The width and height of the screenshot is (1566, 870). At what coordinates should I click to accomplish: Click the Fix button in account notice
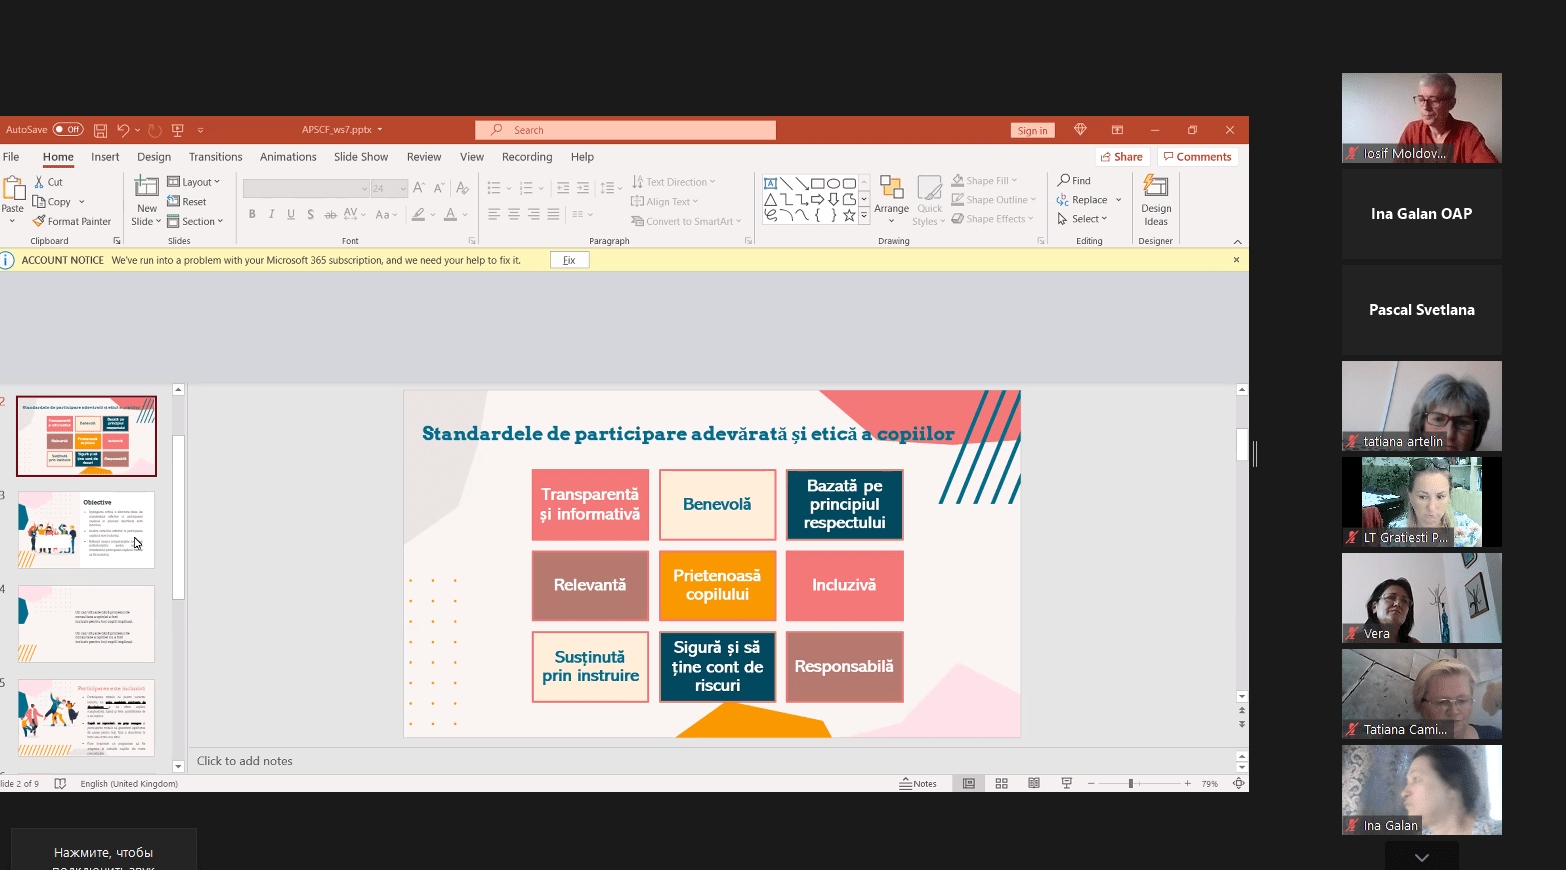click(x=569, y=260)
